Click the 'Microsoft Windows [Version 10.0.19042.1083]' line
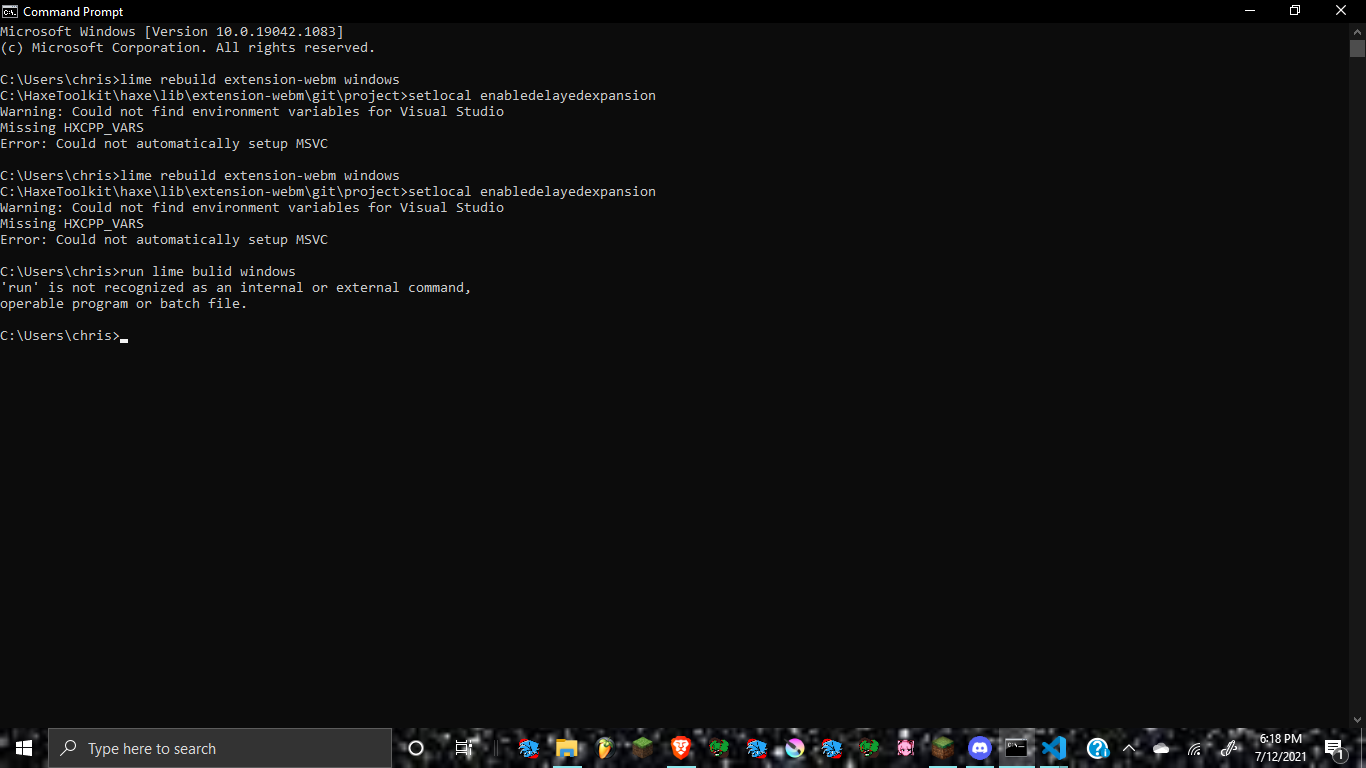Image resolution: width=1366 pixels, height=768 pixels. 172,32
